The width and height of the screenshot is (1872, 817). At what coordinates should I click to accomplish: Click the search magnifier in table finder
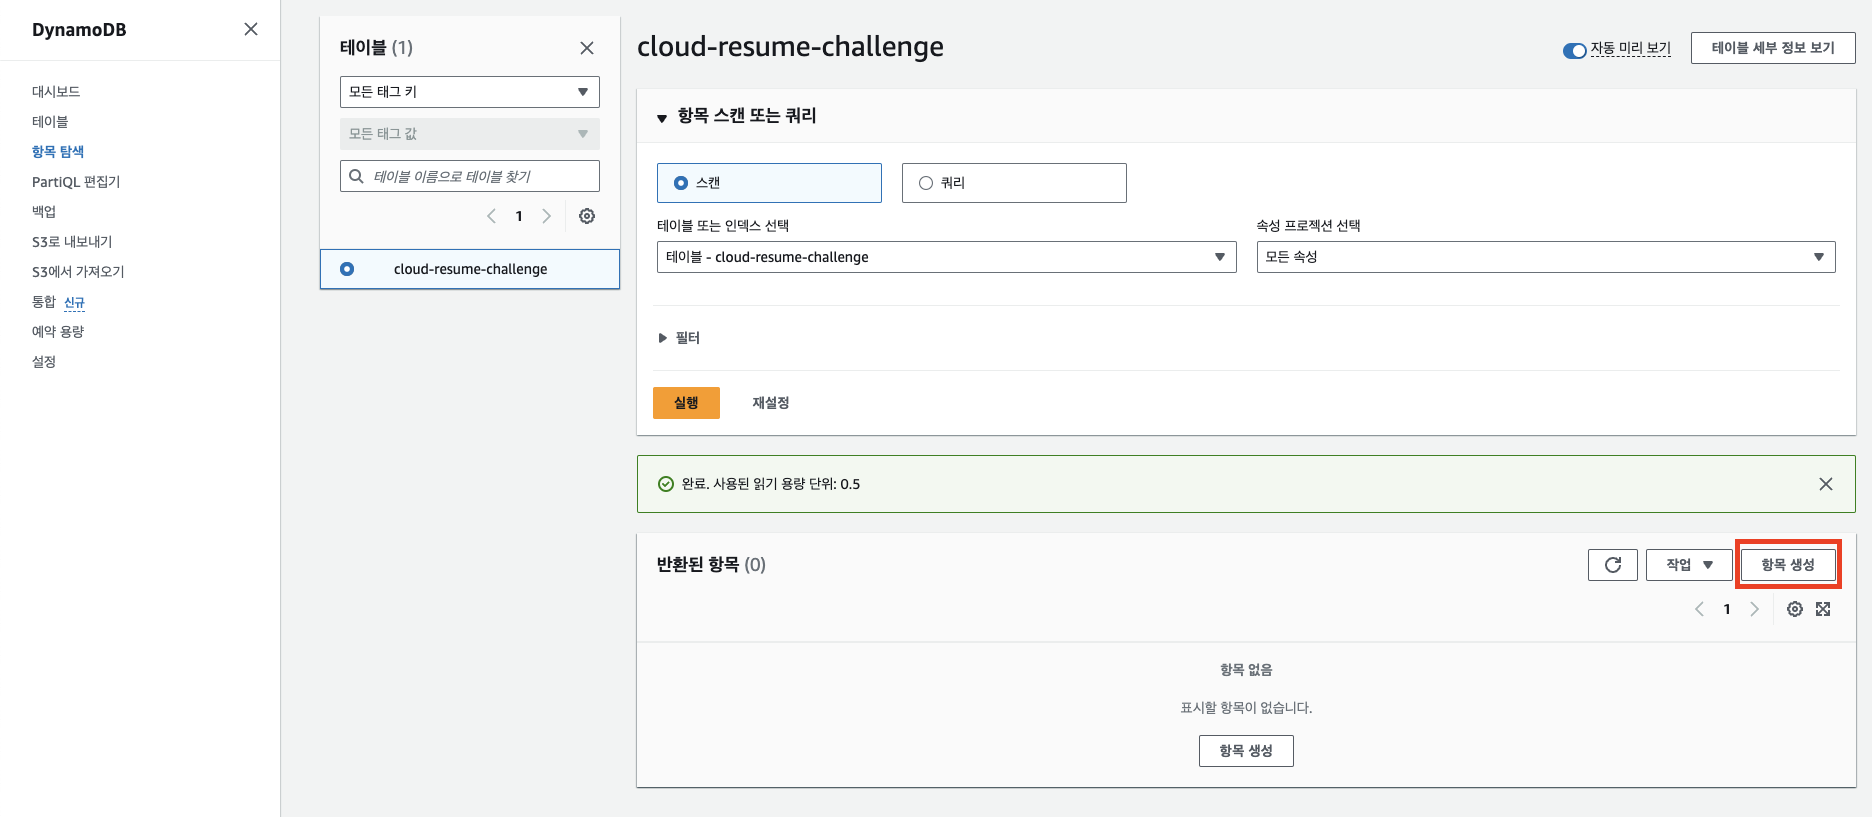pos(356,176)
